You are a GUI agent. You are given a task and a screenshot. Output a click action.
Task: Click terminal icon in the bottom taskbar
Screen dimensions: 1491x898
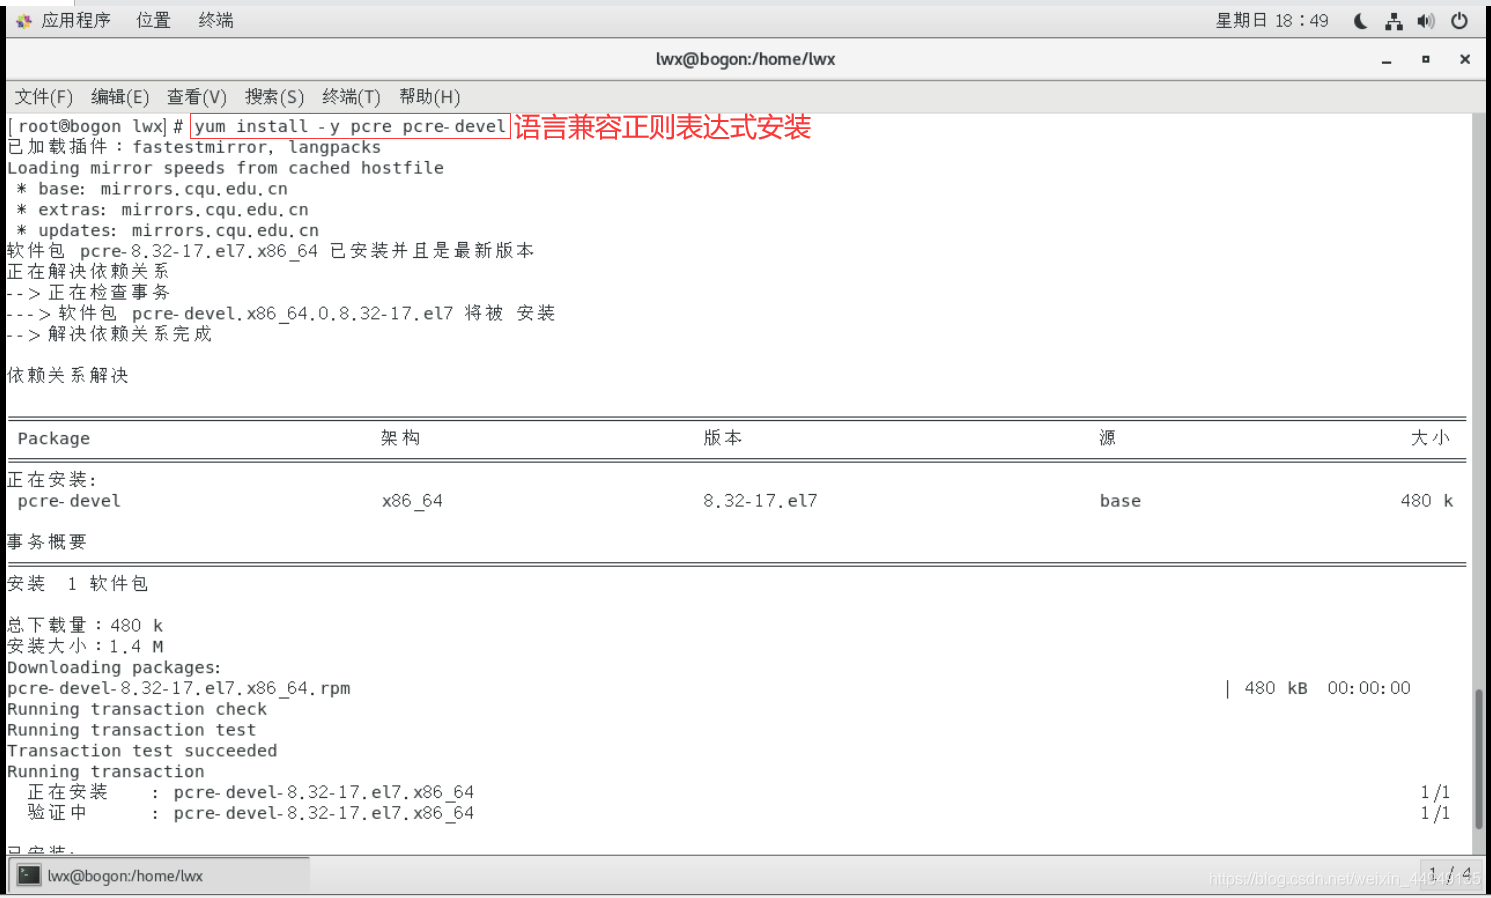tap(30, 876)
